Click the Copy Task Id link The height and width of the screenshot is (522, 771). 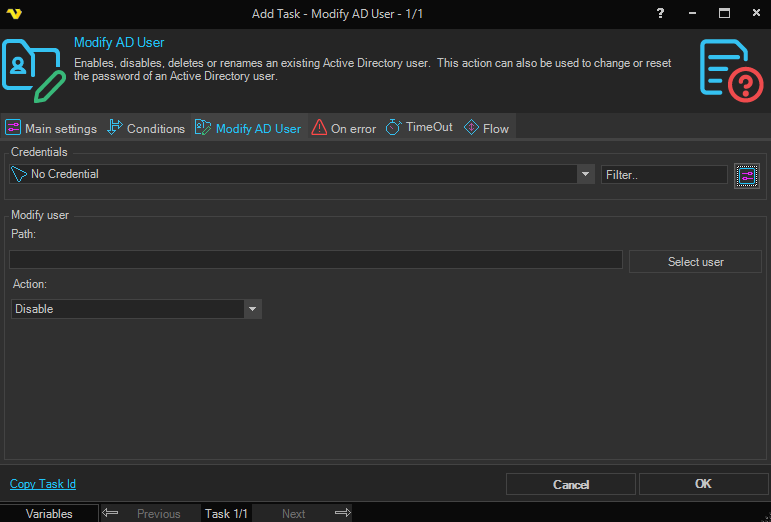coord(43,484)
